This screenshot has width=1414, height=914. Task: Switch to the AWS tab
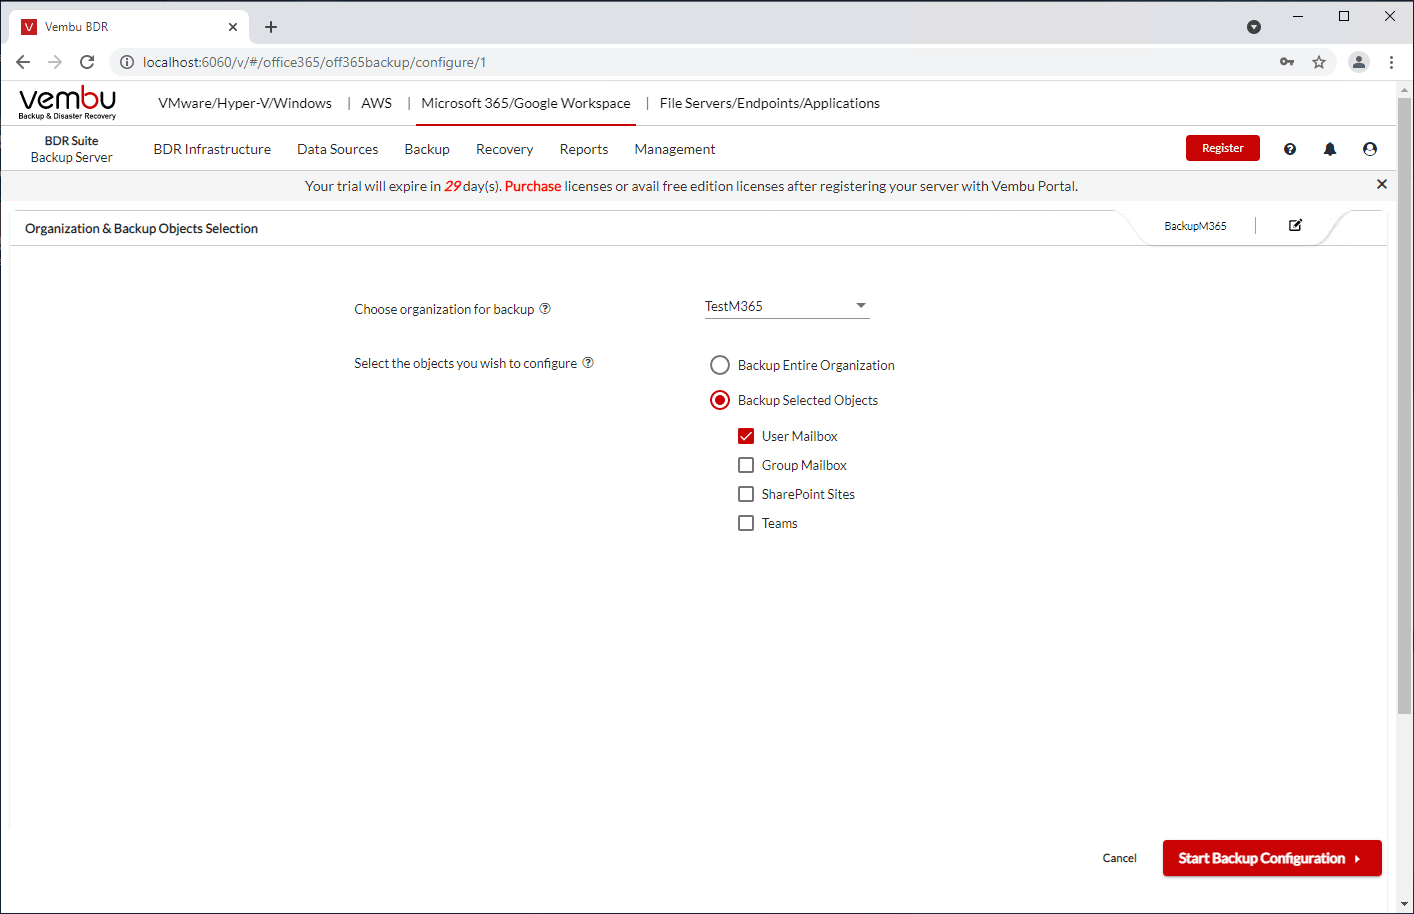click(377, 103)
